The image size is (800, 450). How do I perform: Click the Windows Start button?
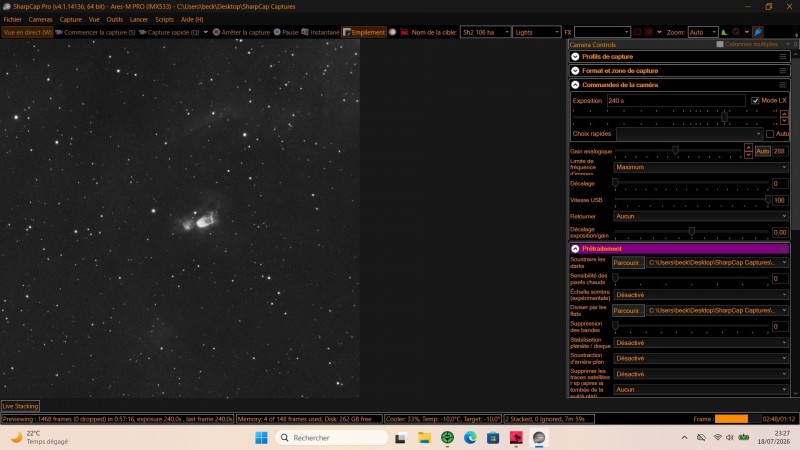(261, 438)
